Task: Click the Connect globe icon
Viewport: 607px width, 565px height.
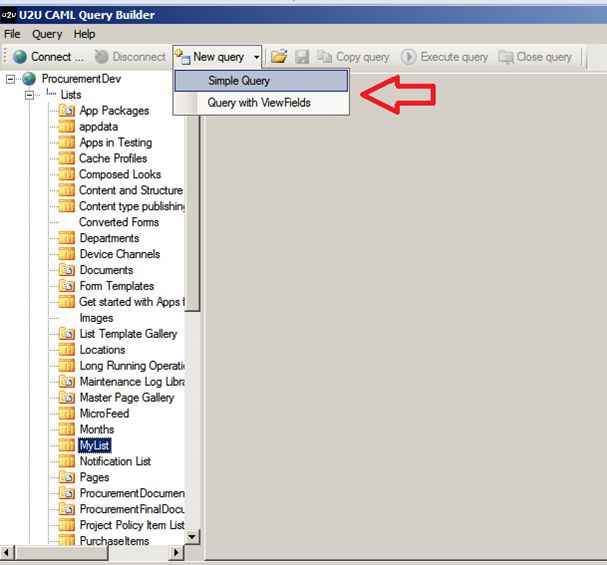Action: (20, 57)
